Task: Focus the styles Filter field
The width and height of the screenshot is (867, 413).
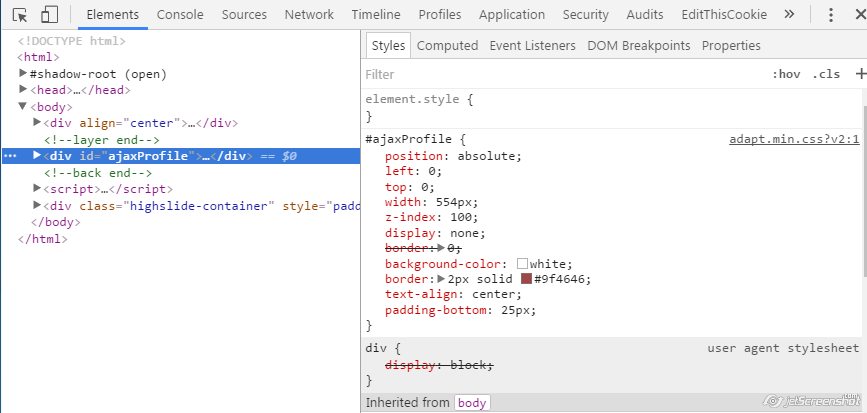Action: [564, 74]
